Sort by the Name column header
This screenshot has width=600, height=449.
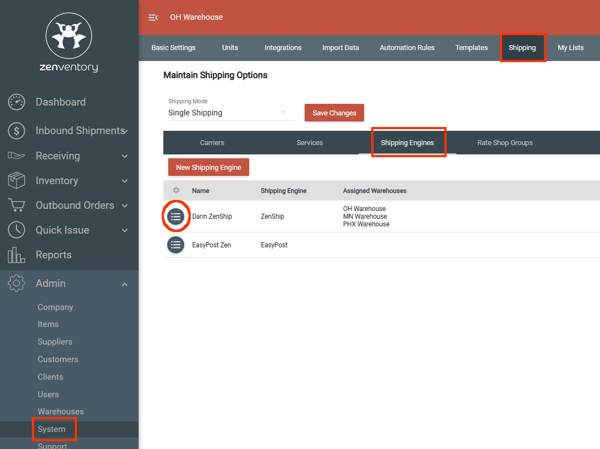(x=201, y=190)
